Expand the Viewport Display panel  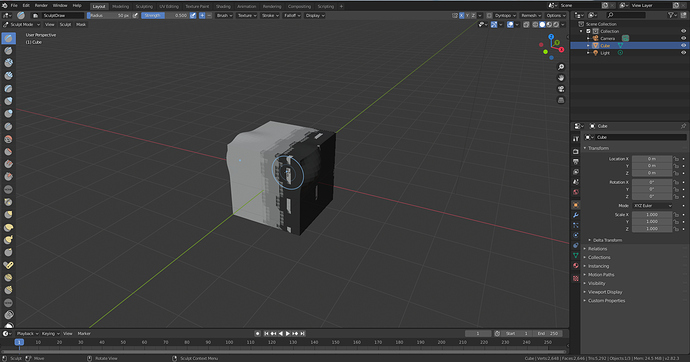(605, 292)
